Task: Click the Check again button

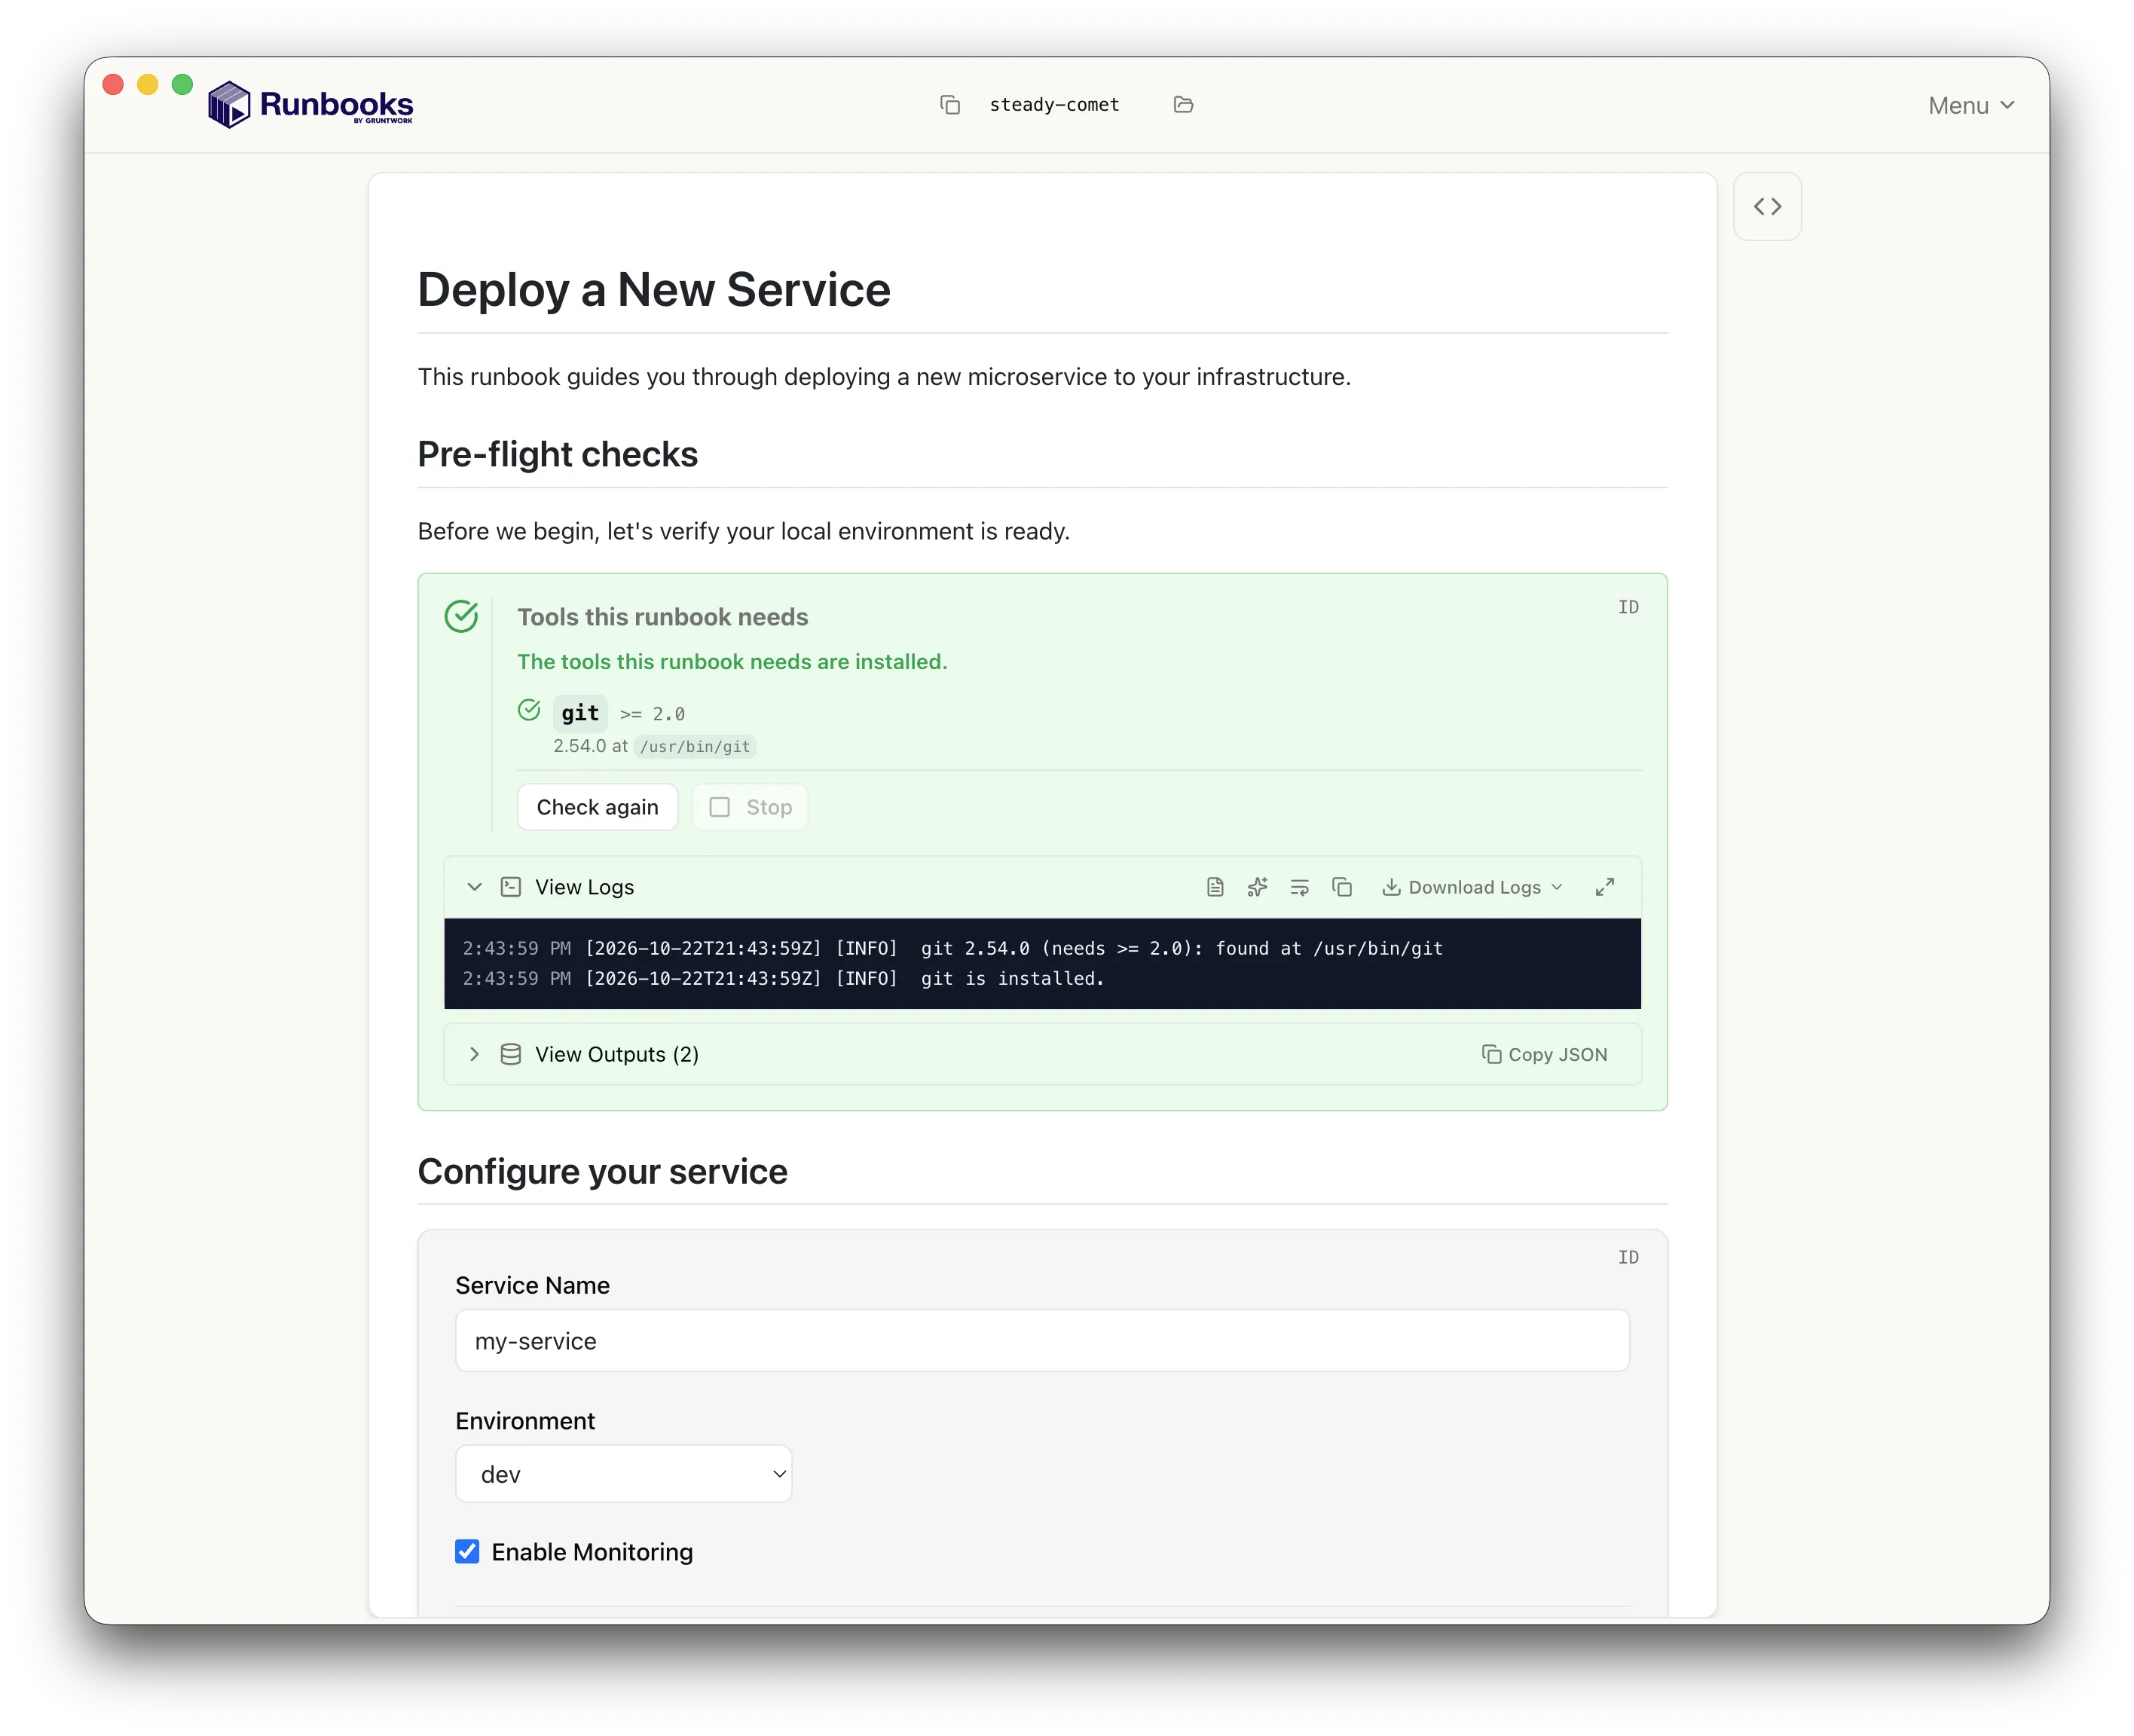Action: click(x=597, y=807)
